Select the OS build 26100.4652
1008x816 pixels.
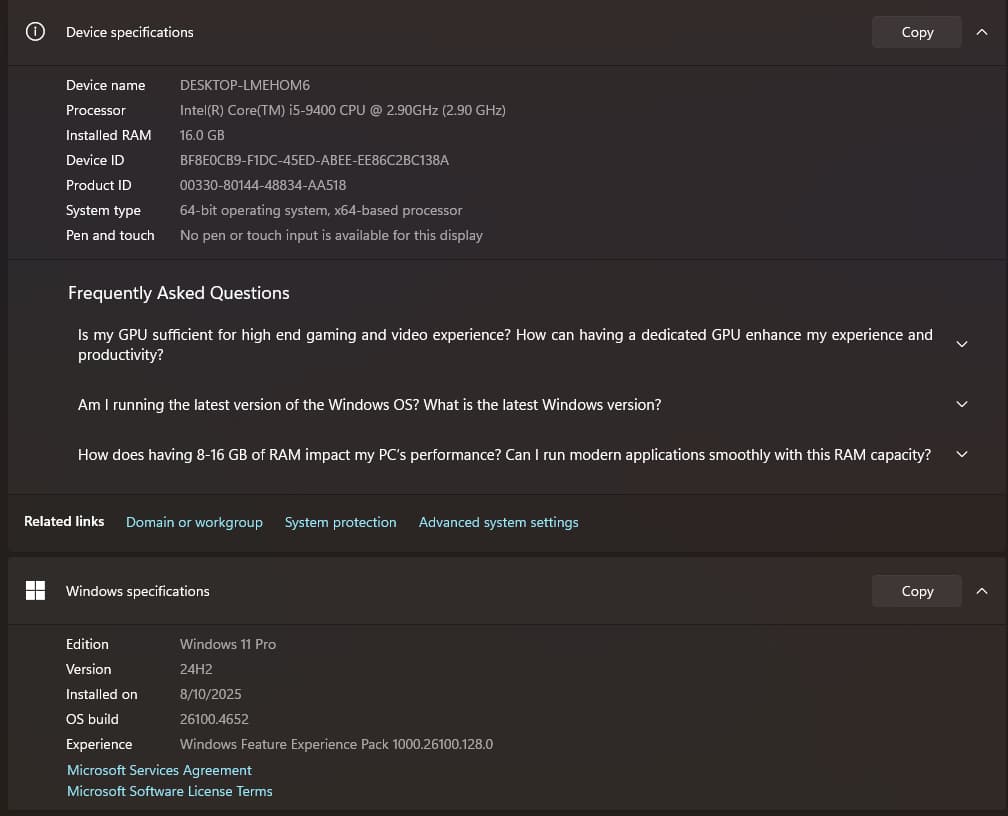click(214, 719)
